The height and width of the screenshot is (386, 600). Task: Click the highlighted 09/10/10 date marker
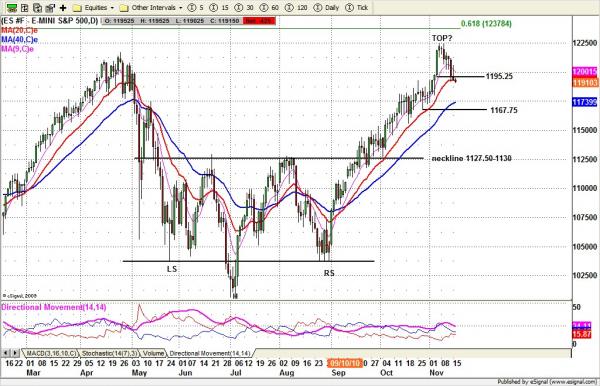point(345,363)
